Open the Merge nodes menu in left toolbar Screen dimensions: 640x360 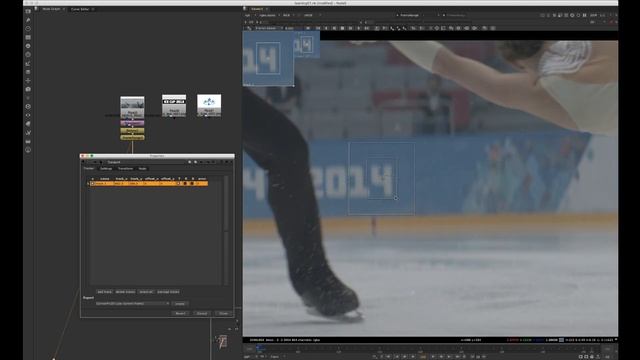28,72
